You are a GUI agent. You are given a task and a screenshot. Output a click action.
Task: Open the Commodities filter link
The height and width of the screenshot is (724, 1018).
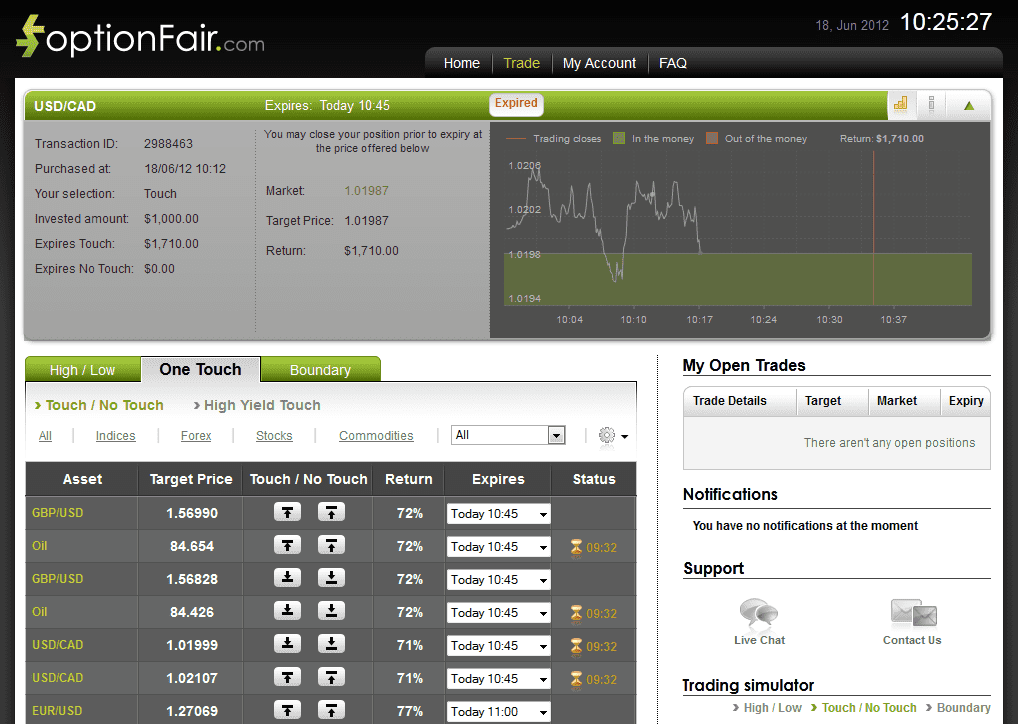point(376,435)
